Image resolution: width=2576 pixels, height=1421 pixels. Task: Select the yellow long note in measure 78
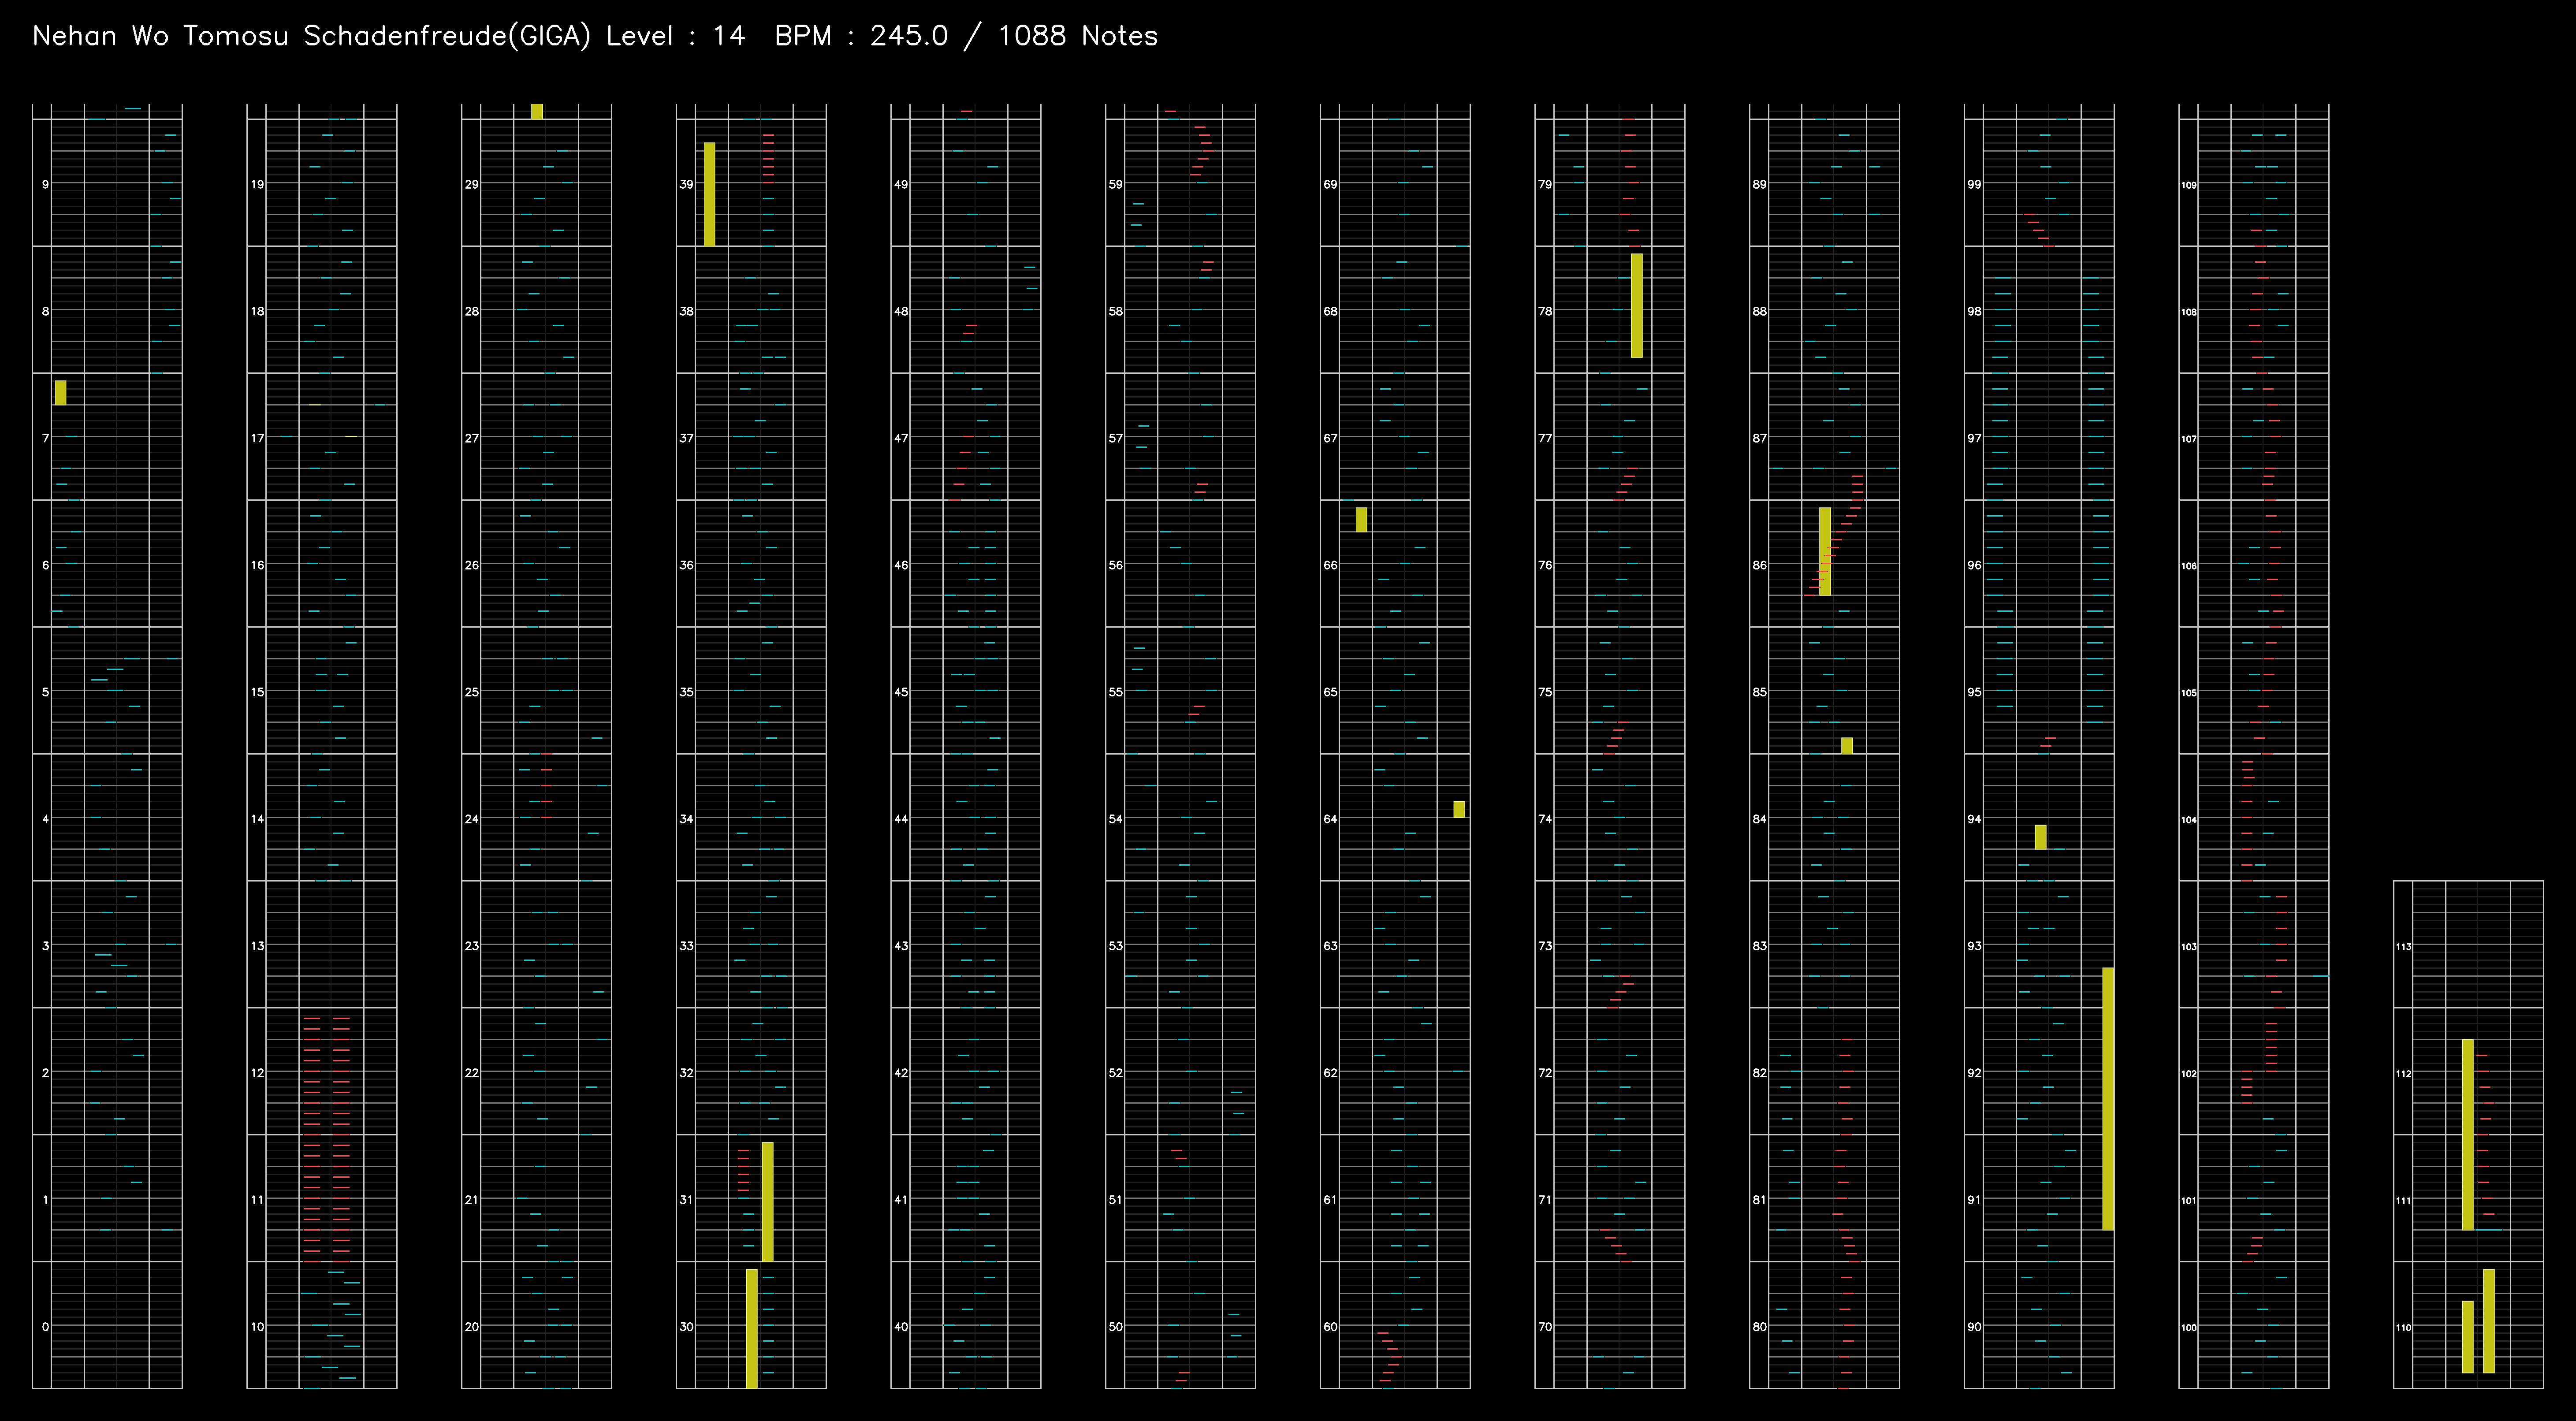pyautogui.click(x=1637, y=305)
